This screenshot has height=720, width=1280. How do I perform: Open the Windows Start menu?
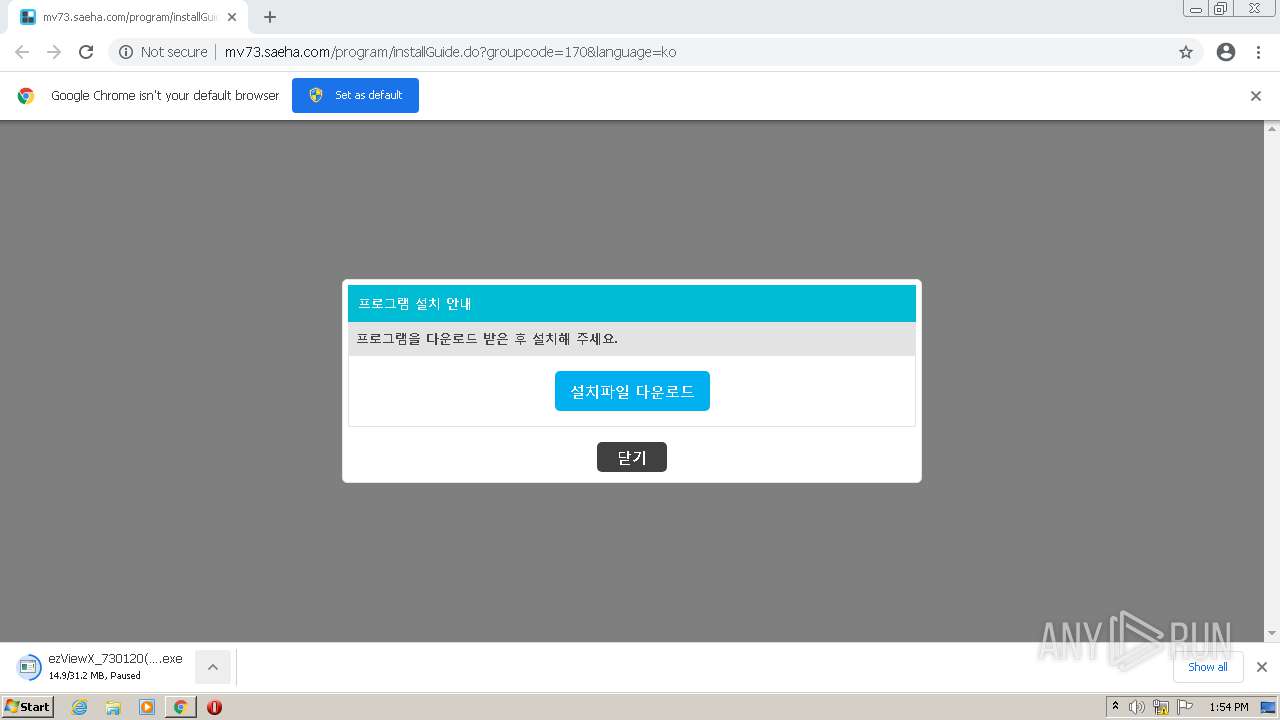(27, 707)
